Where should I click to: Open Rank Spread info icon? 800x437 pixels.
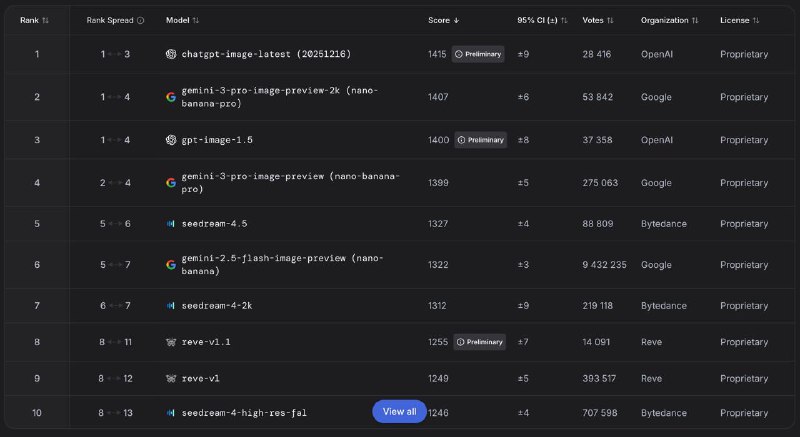[x=140, y=20]
